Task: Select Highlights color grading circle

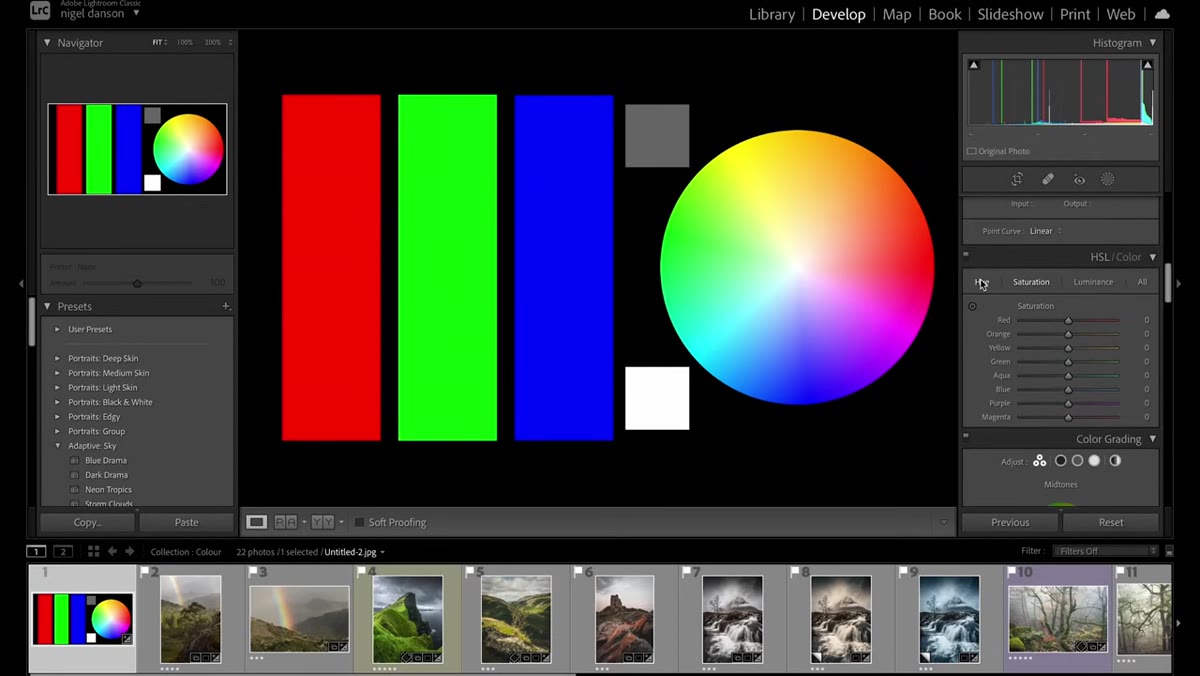Action: (1094, 461)
